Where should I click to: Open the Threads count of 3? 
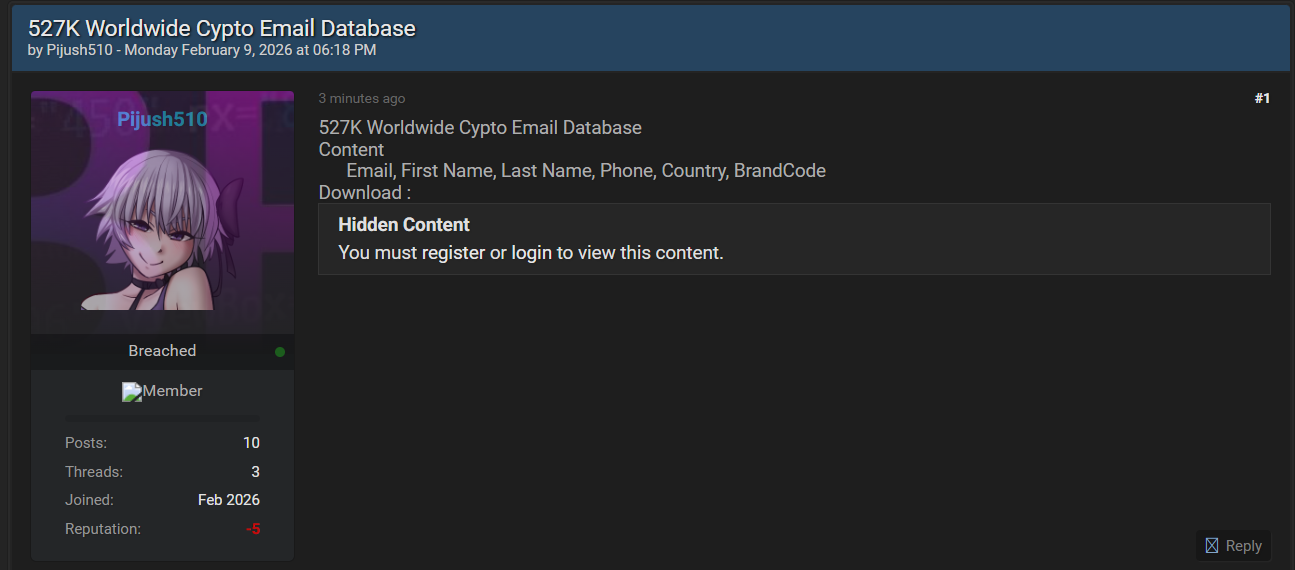[255, 472]
